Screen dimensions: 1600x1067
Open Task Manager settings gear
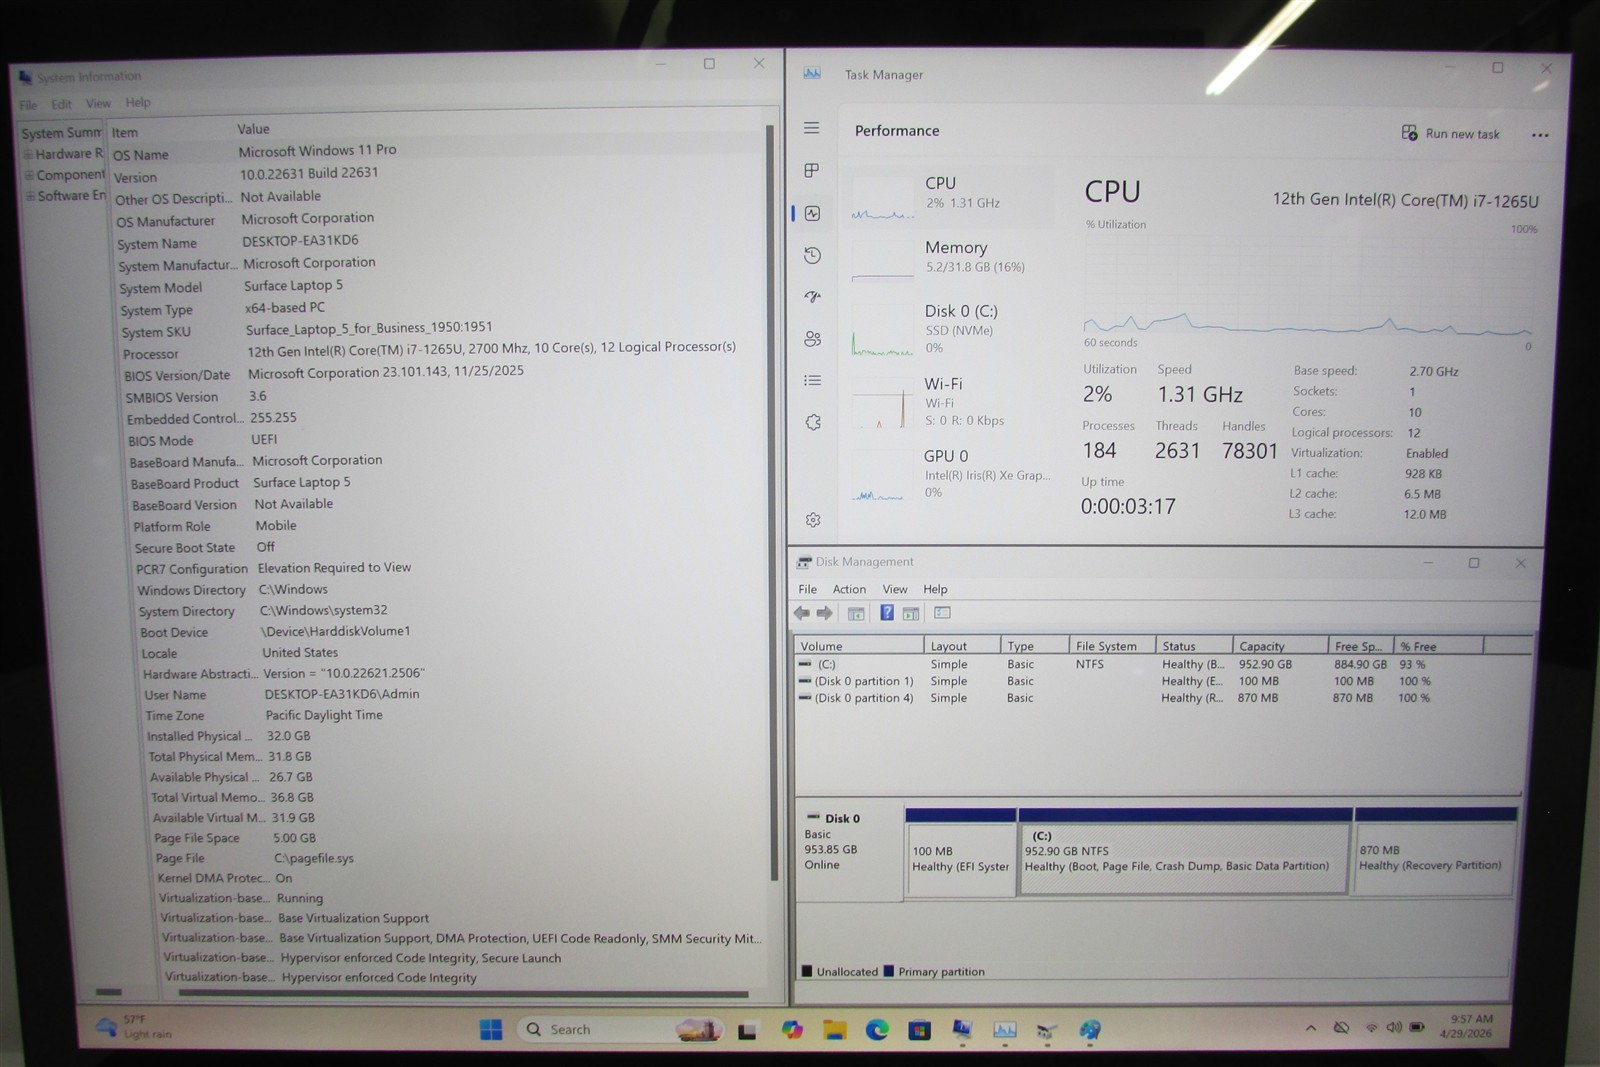tap(812, 520)
